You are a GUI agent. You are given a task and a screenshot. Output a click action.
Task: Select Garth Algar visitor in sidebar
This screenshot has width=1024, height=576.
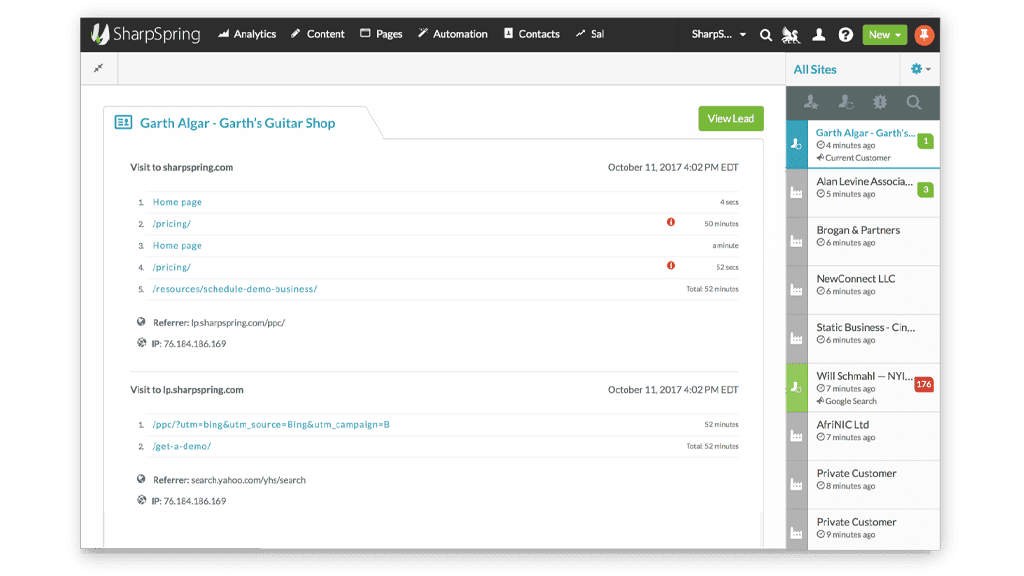[x=863, y=144]
